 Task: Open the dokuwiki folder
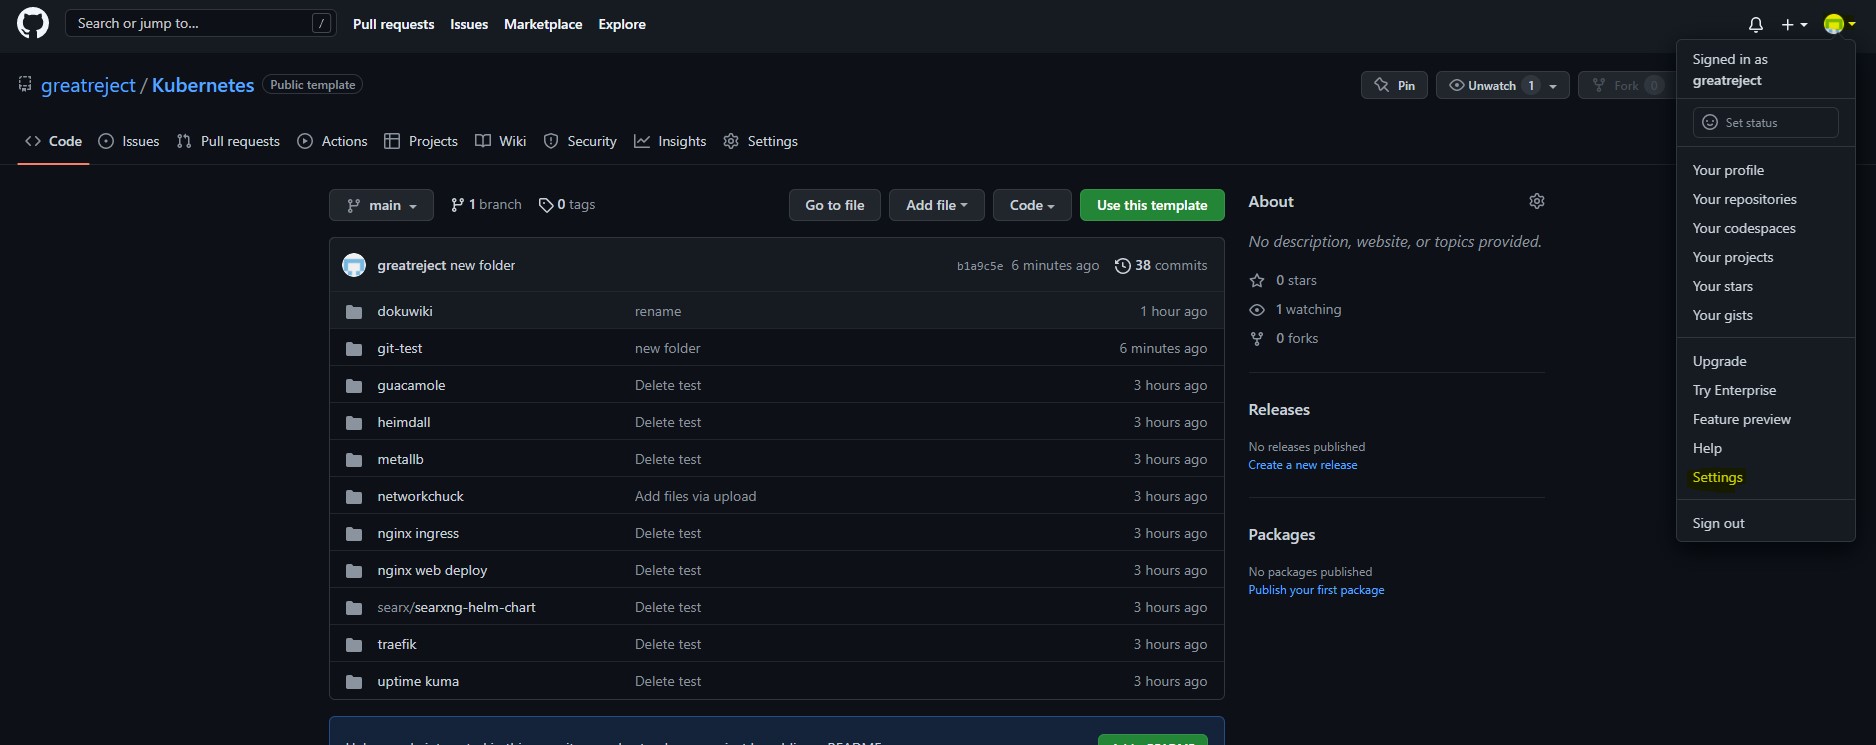click(404, 311)
